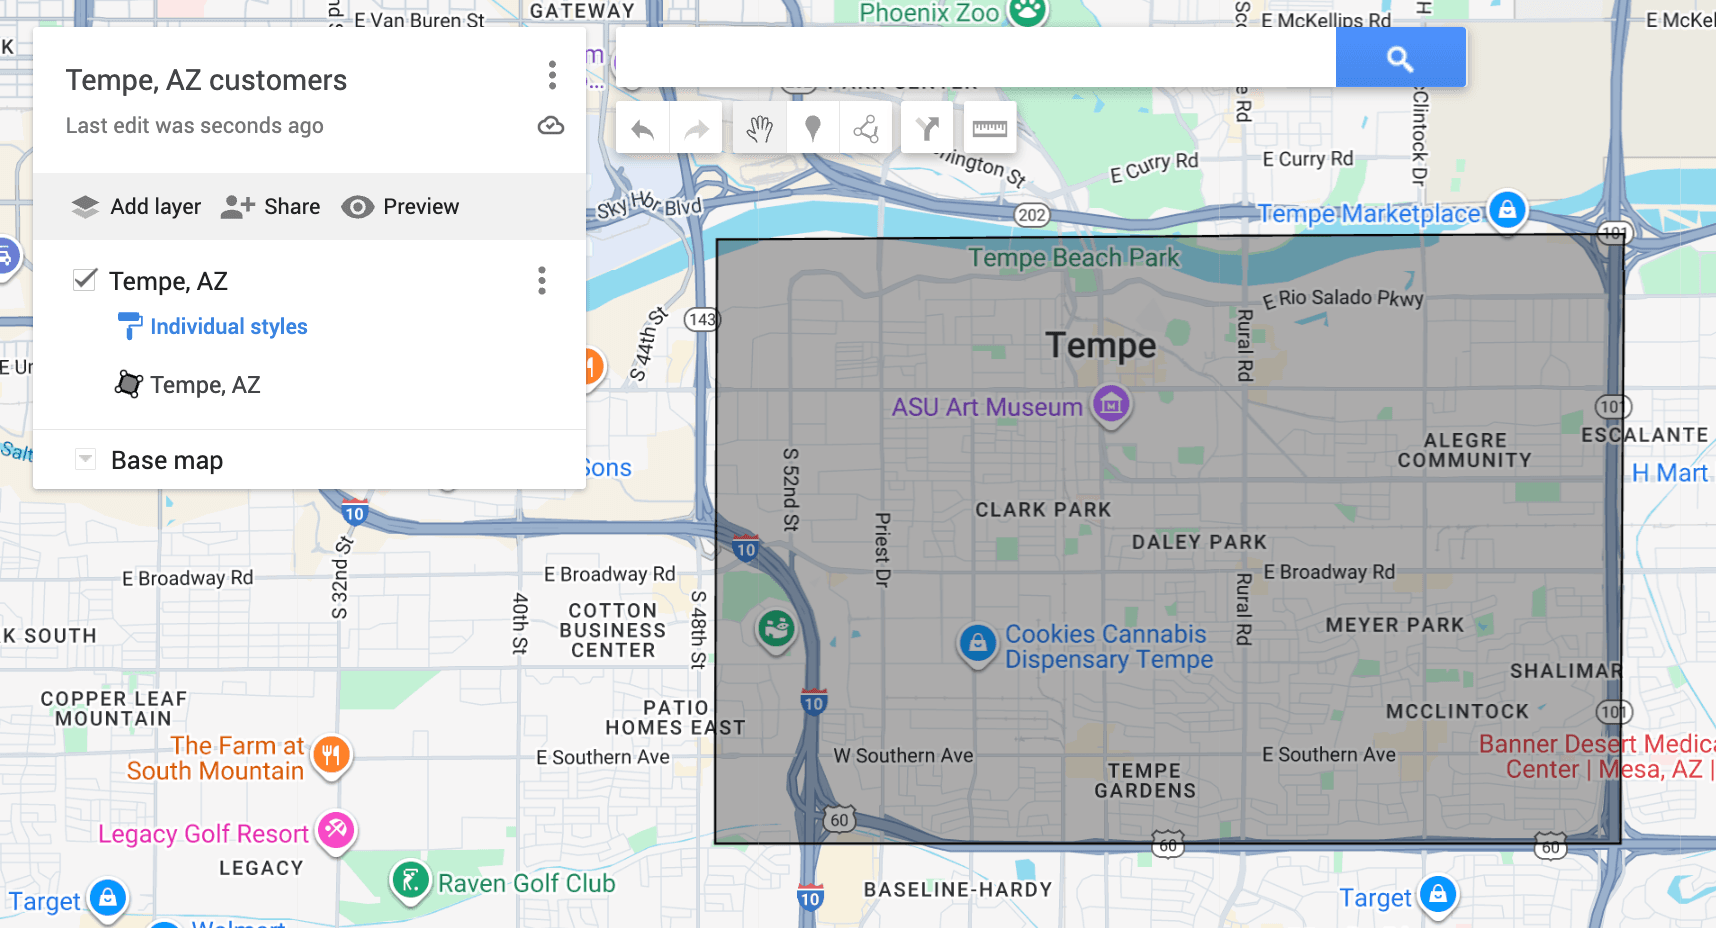
Task: Uncheck the Tempe, AZ layer checkbox
Action: [85, 280]
